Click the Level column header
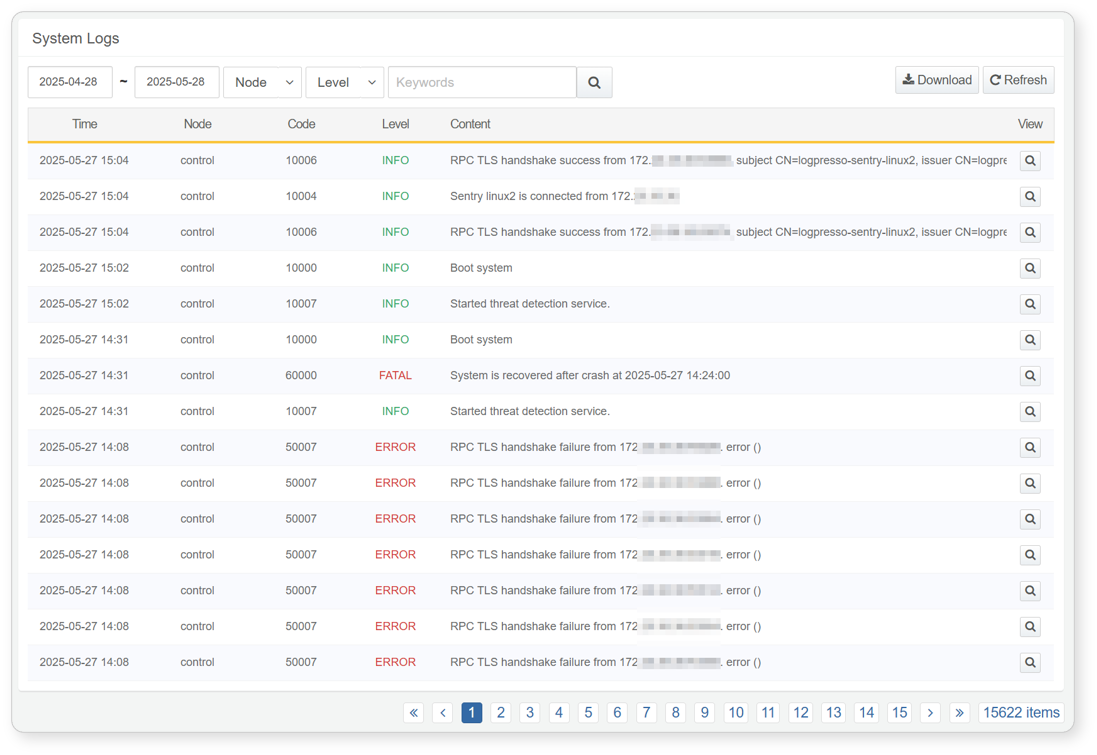The height and width of the screenshot is (755, 1097). tap(395, 124)
